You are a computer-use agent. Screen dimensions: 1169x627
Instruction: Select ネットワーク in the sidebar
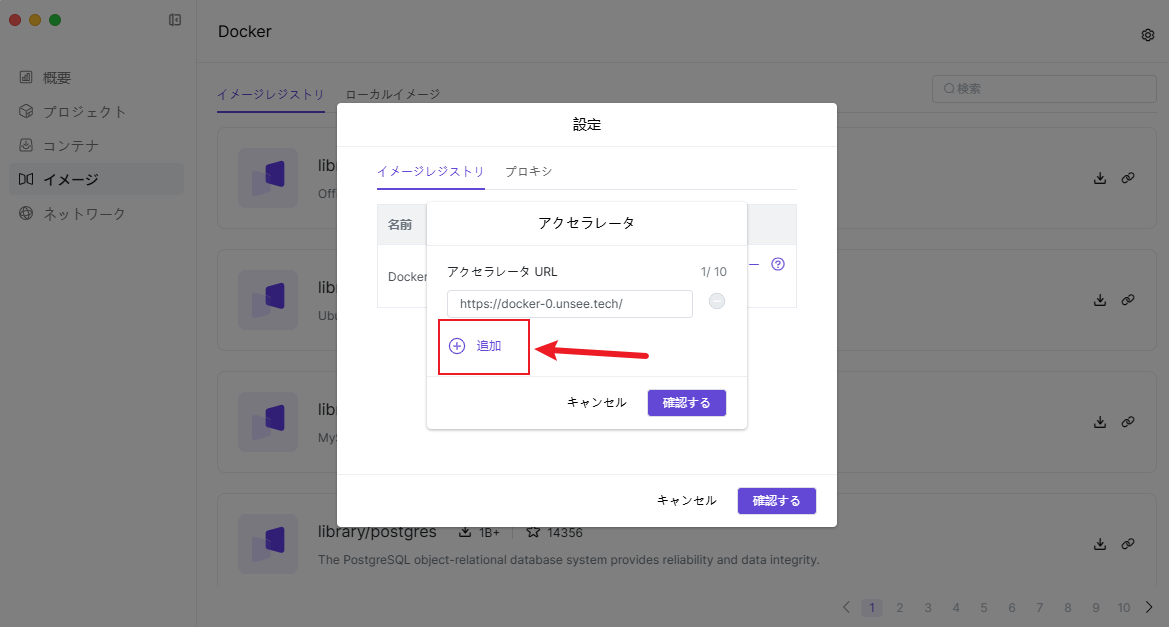[84, 214]
